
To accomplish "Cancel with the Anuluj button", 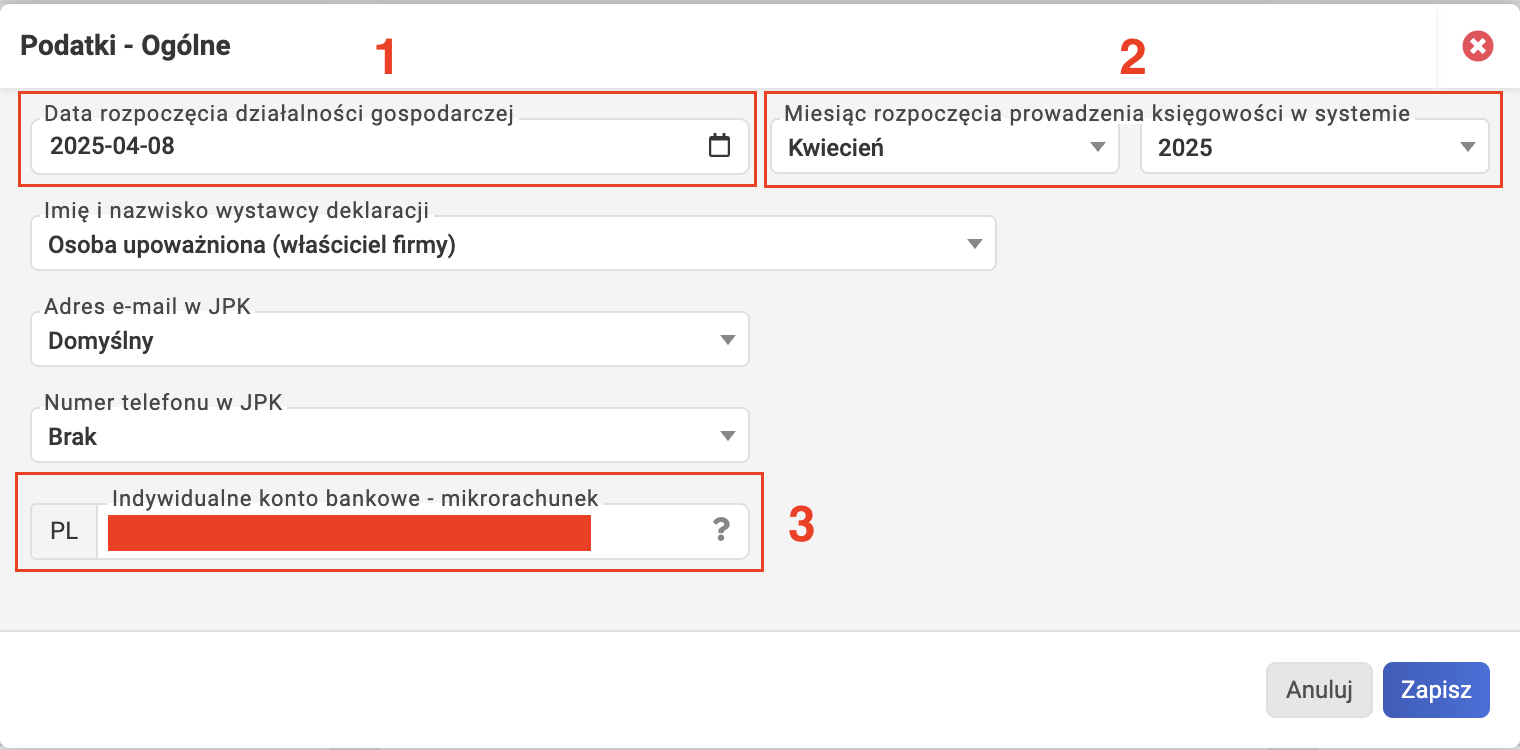I will point(1319,690).
